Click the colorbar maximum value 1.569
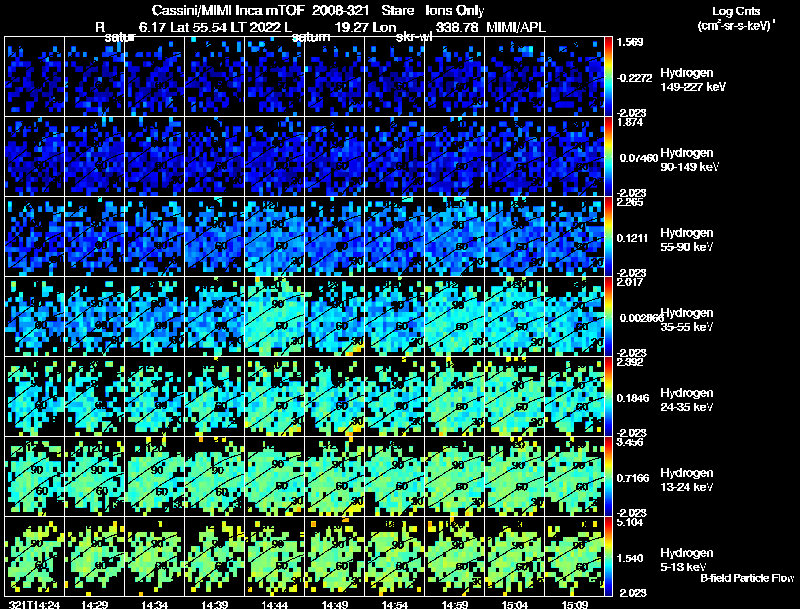This screenshot has height=609, width=800. coord(630,42)
